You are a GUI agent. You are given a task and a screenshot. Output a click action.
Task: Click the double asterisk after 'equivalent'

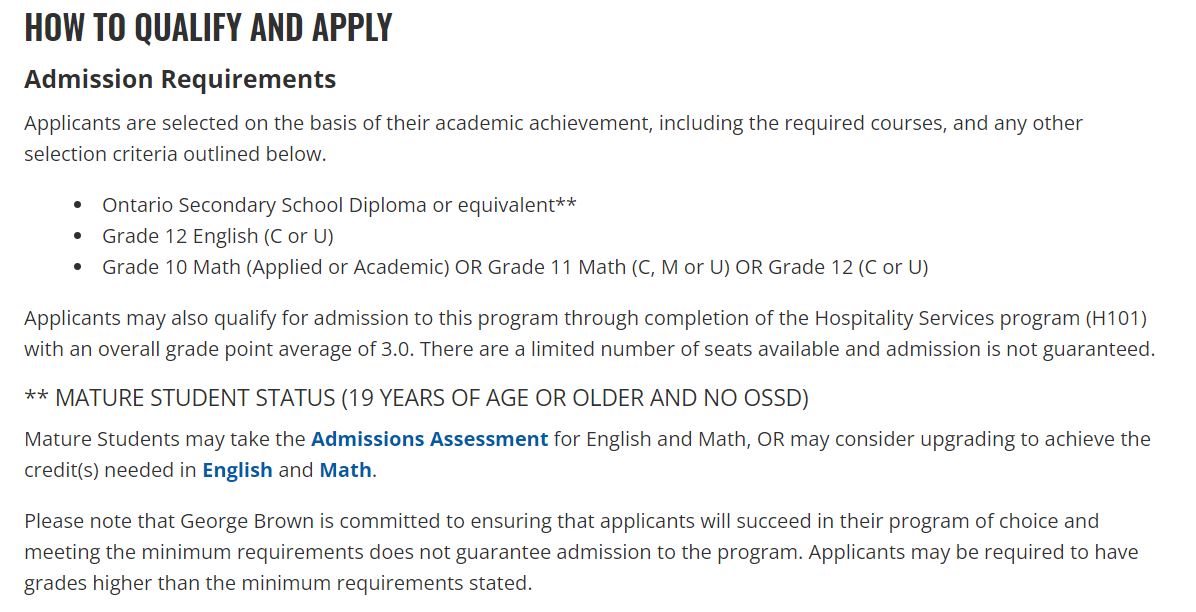(x=566, y=204)
